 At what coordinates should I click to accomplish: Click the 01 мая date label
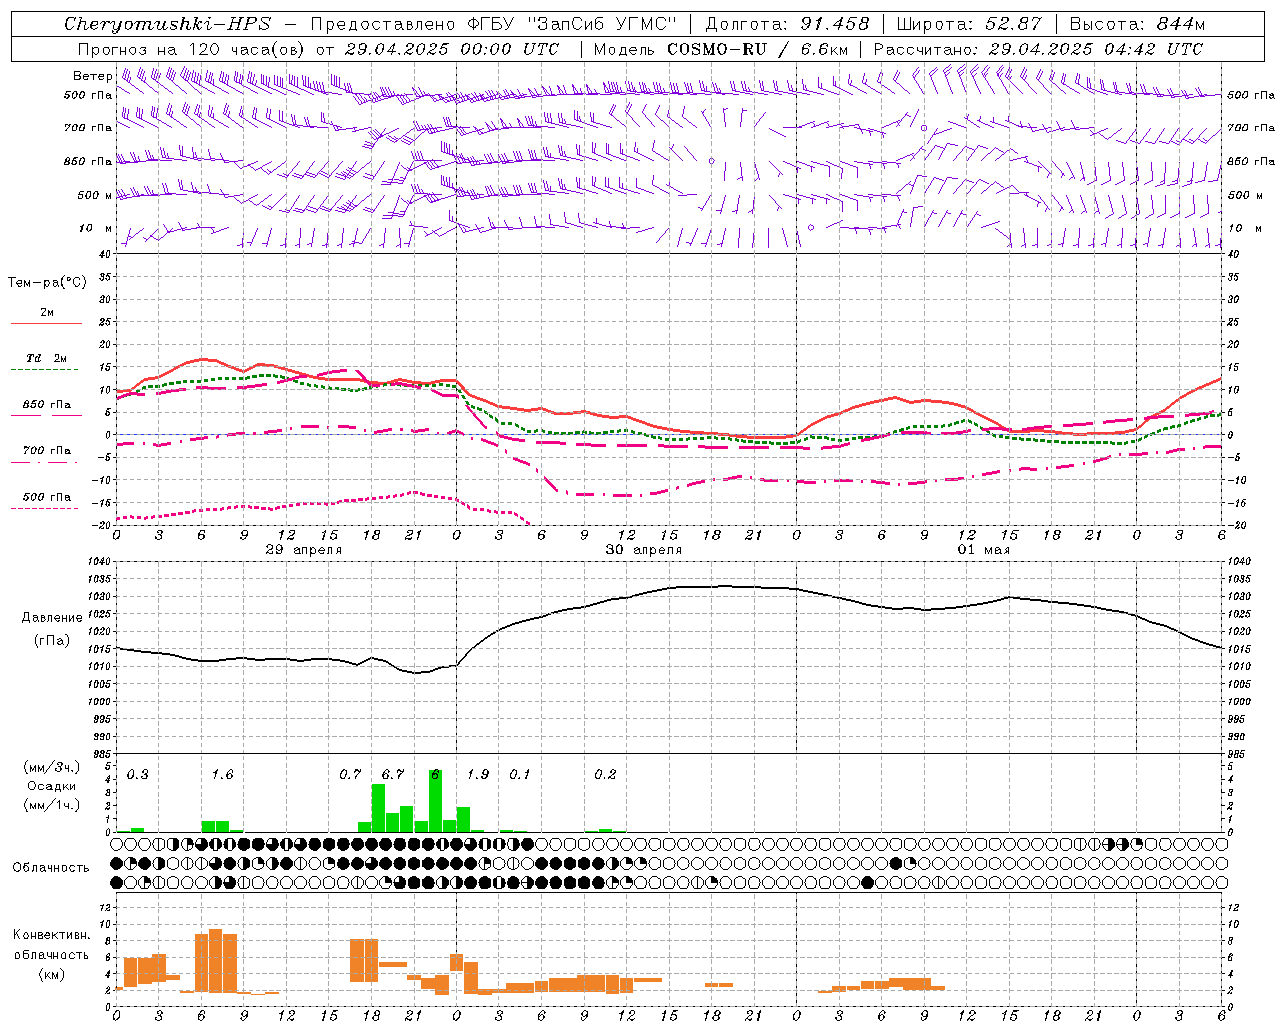point(984,550)
